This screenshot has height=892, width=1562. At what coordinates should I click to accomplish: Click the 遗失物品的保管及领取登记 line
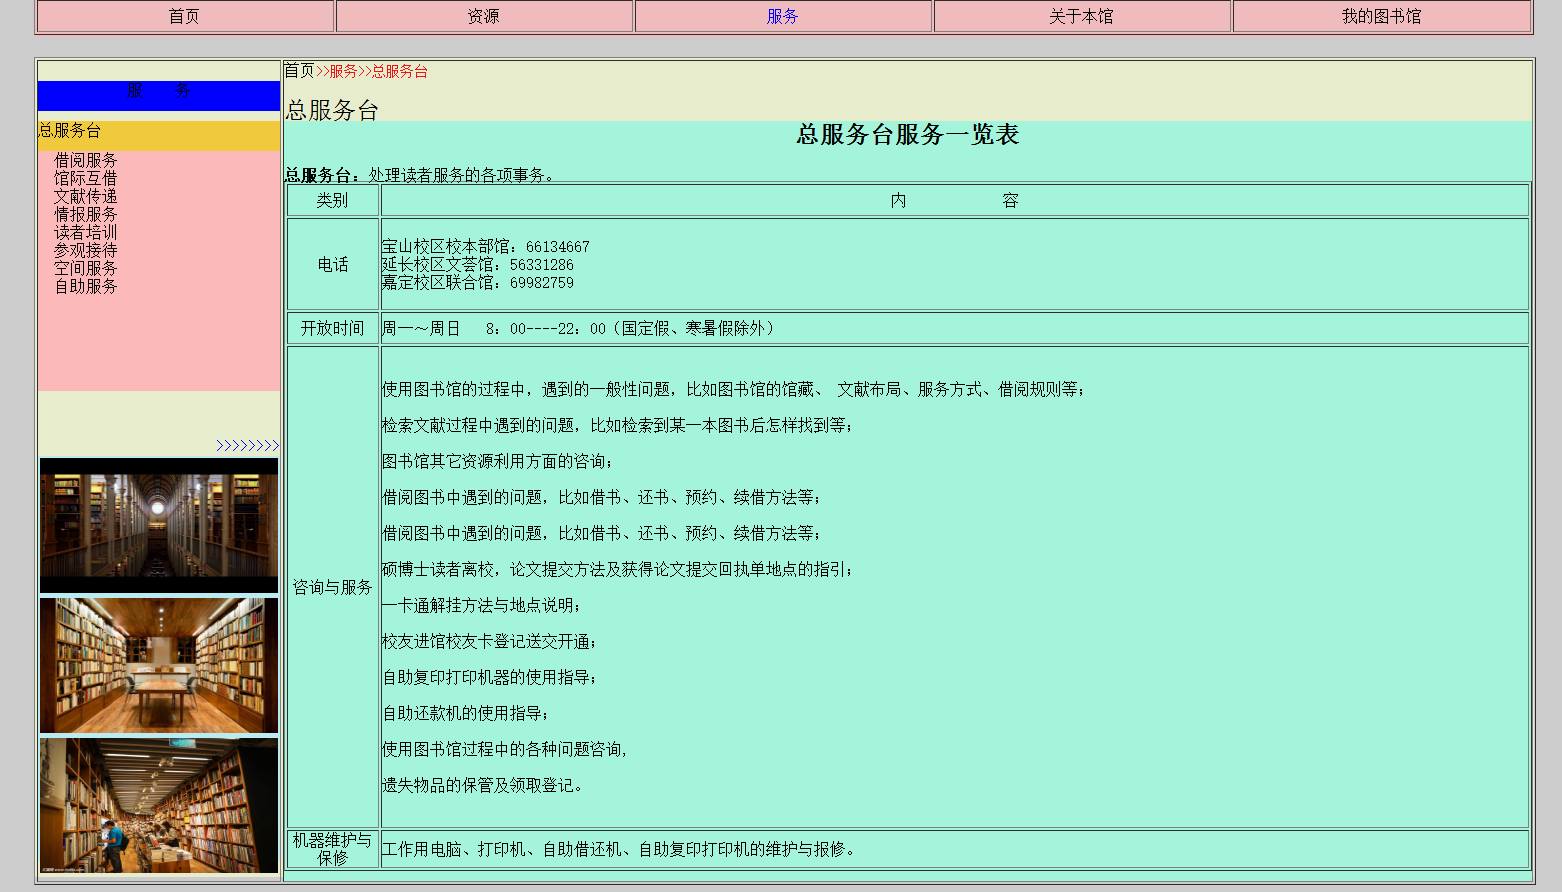482,785
